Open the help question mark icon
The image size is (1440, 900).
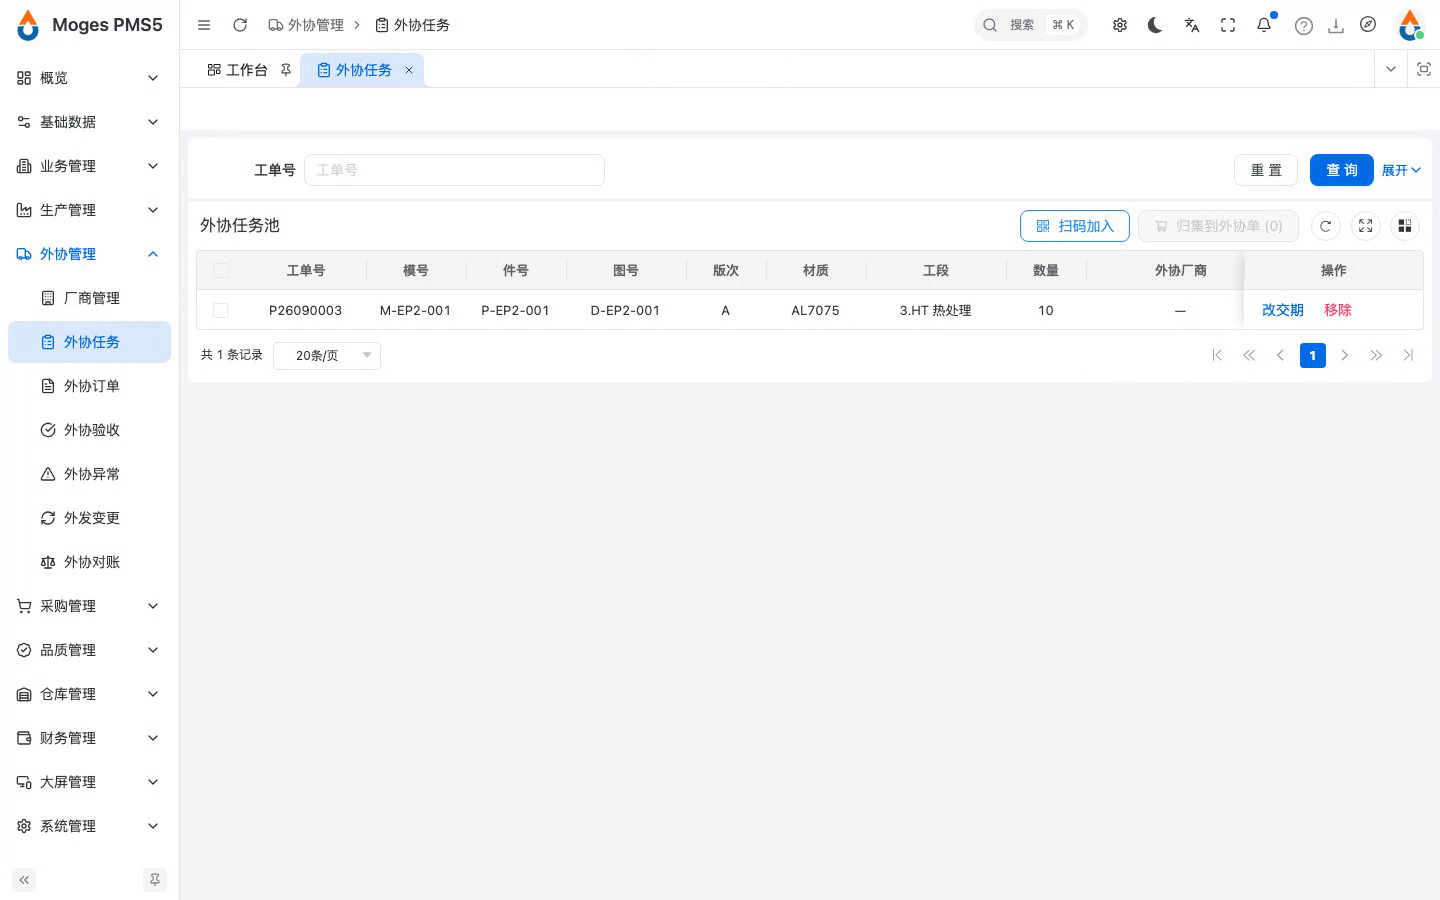pos(1304,26)
